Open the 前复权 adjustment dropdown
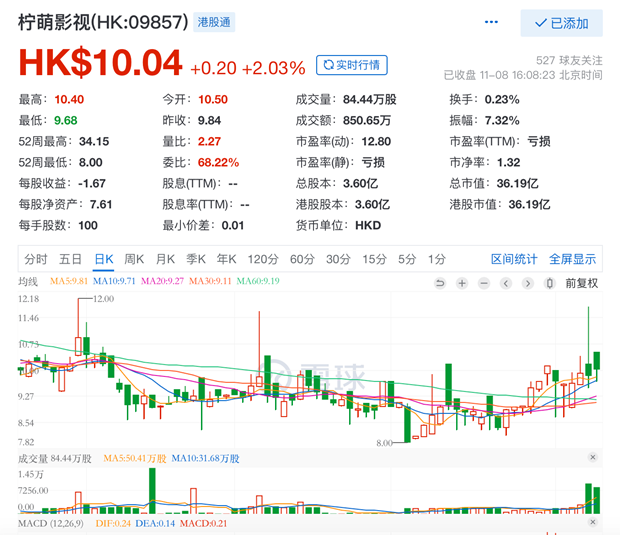620x535 pixels. (582, 283)
